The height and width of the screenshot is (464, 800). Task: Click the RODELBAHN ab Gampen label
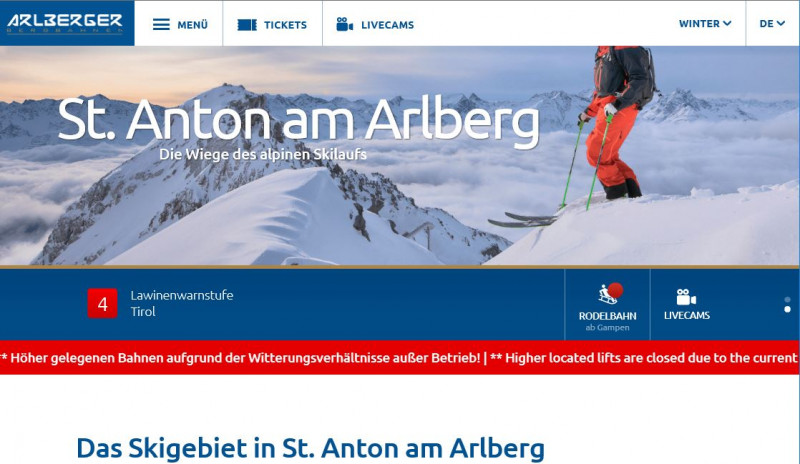pos(607,322)
